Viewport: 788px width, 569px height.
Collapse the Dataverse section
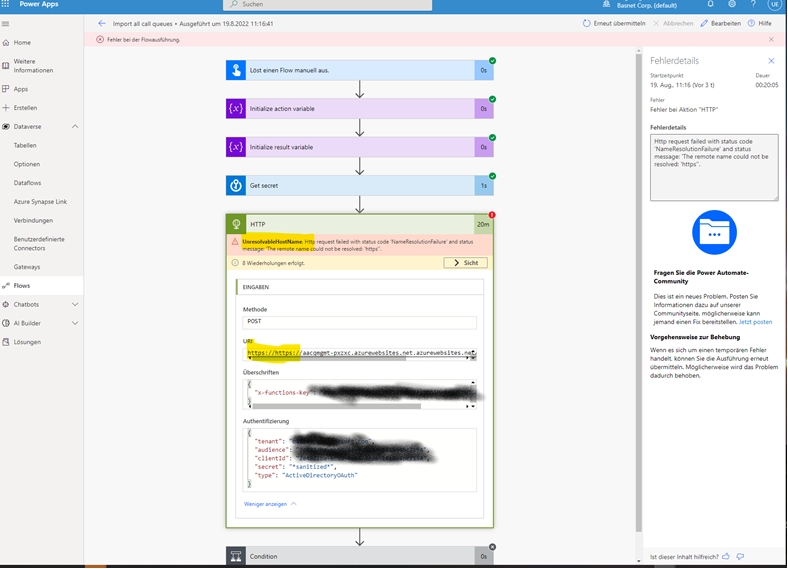click(x=75, y=127)
